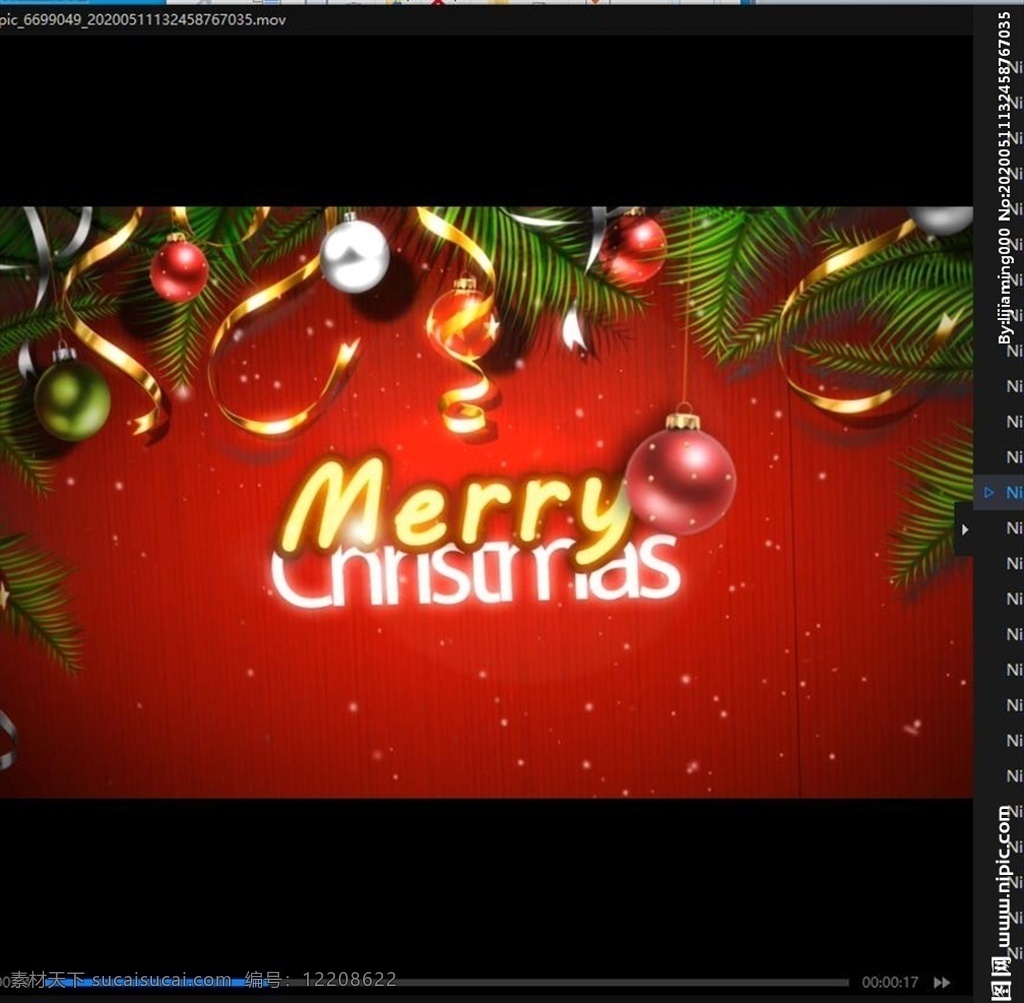Click the 00:00:17 time display
Image resolution: width=1024 pixels, height=1003 pixels.
[x=889, y=982]
